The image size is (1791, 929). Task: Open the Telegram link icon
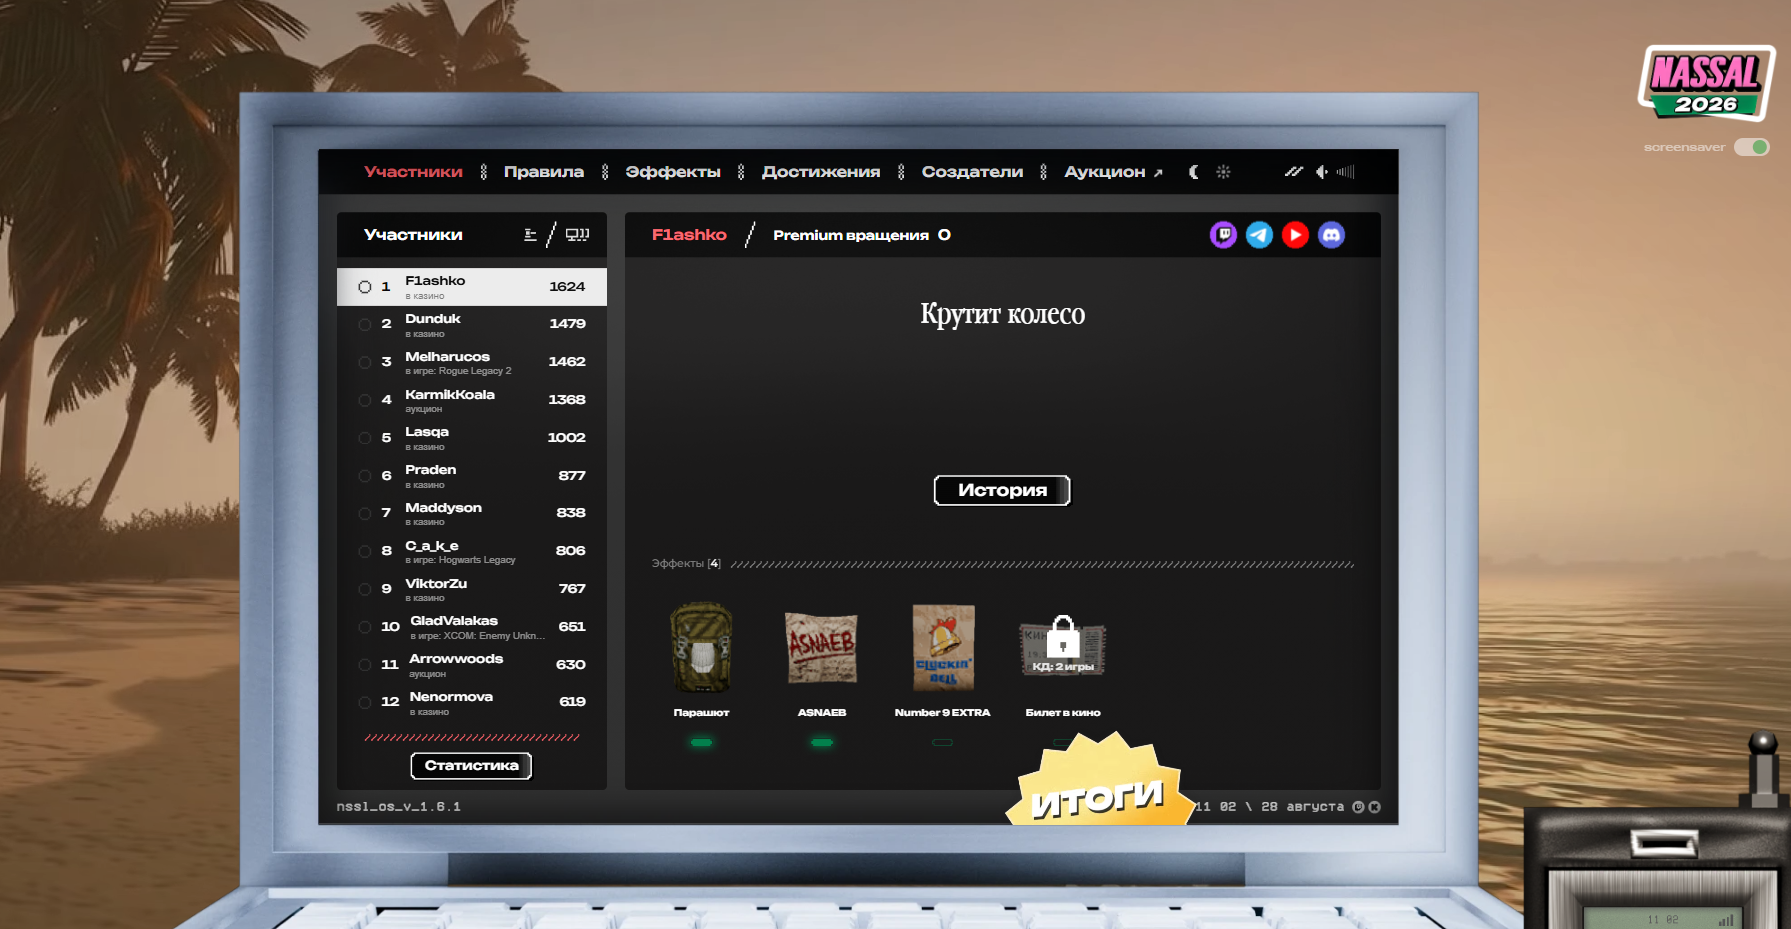pyautogui.click(x=1259, y=235)
